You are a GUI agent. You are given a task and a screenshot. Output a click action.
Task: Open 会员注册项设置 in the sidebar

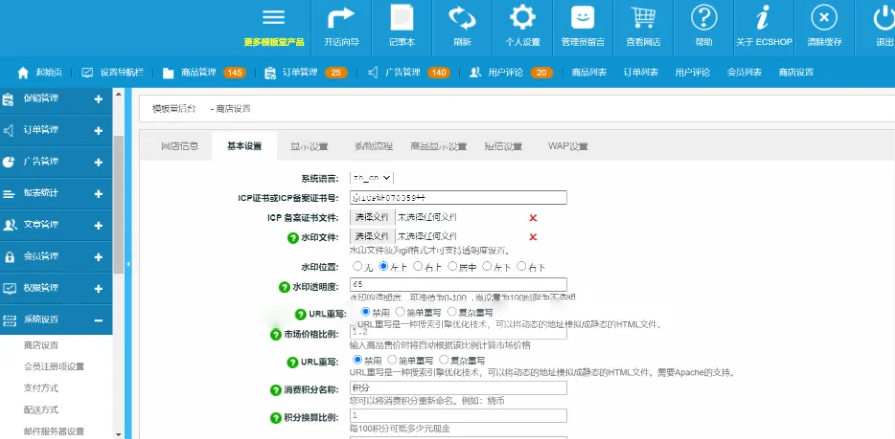point(54,366)
